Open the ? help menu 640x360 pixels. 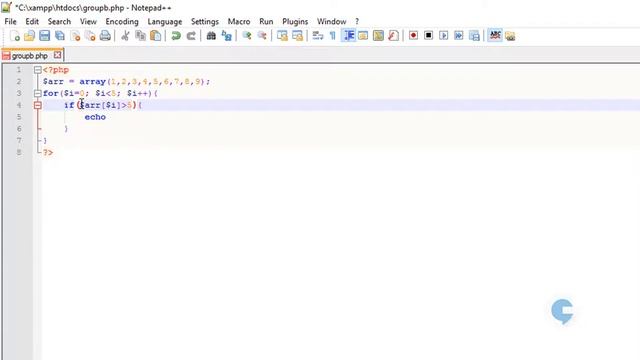357,22
